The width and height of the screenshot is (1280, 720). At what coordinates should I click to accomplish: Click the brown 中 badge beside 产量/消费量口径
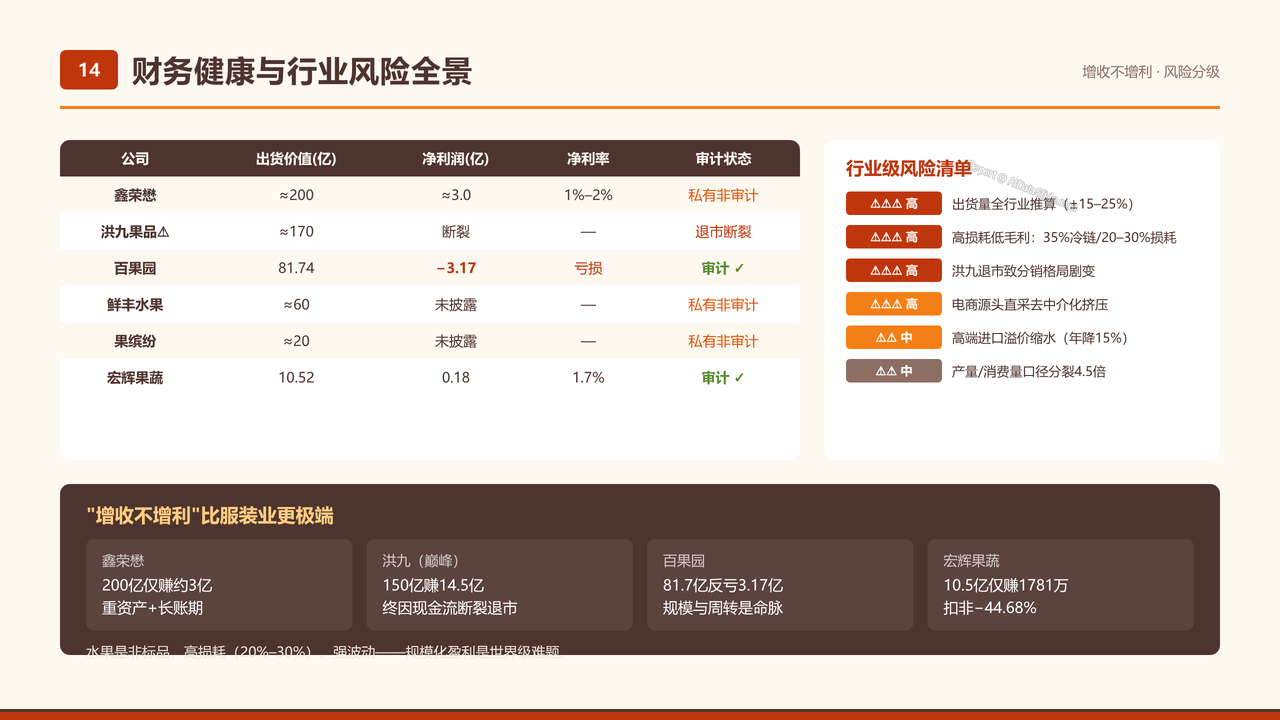point(894,371)
